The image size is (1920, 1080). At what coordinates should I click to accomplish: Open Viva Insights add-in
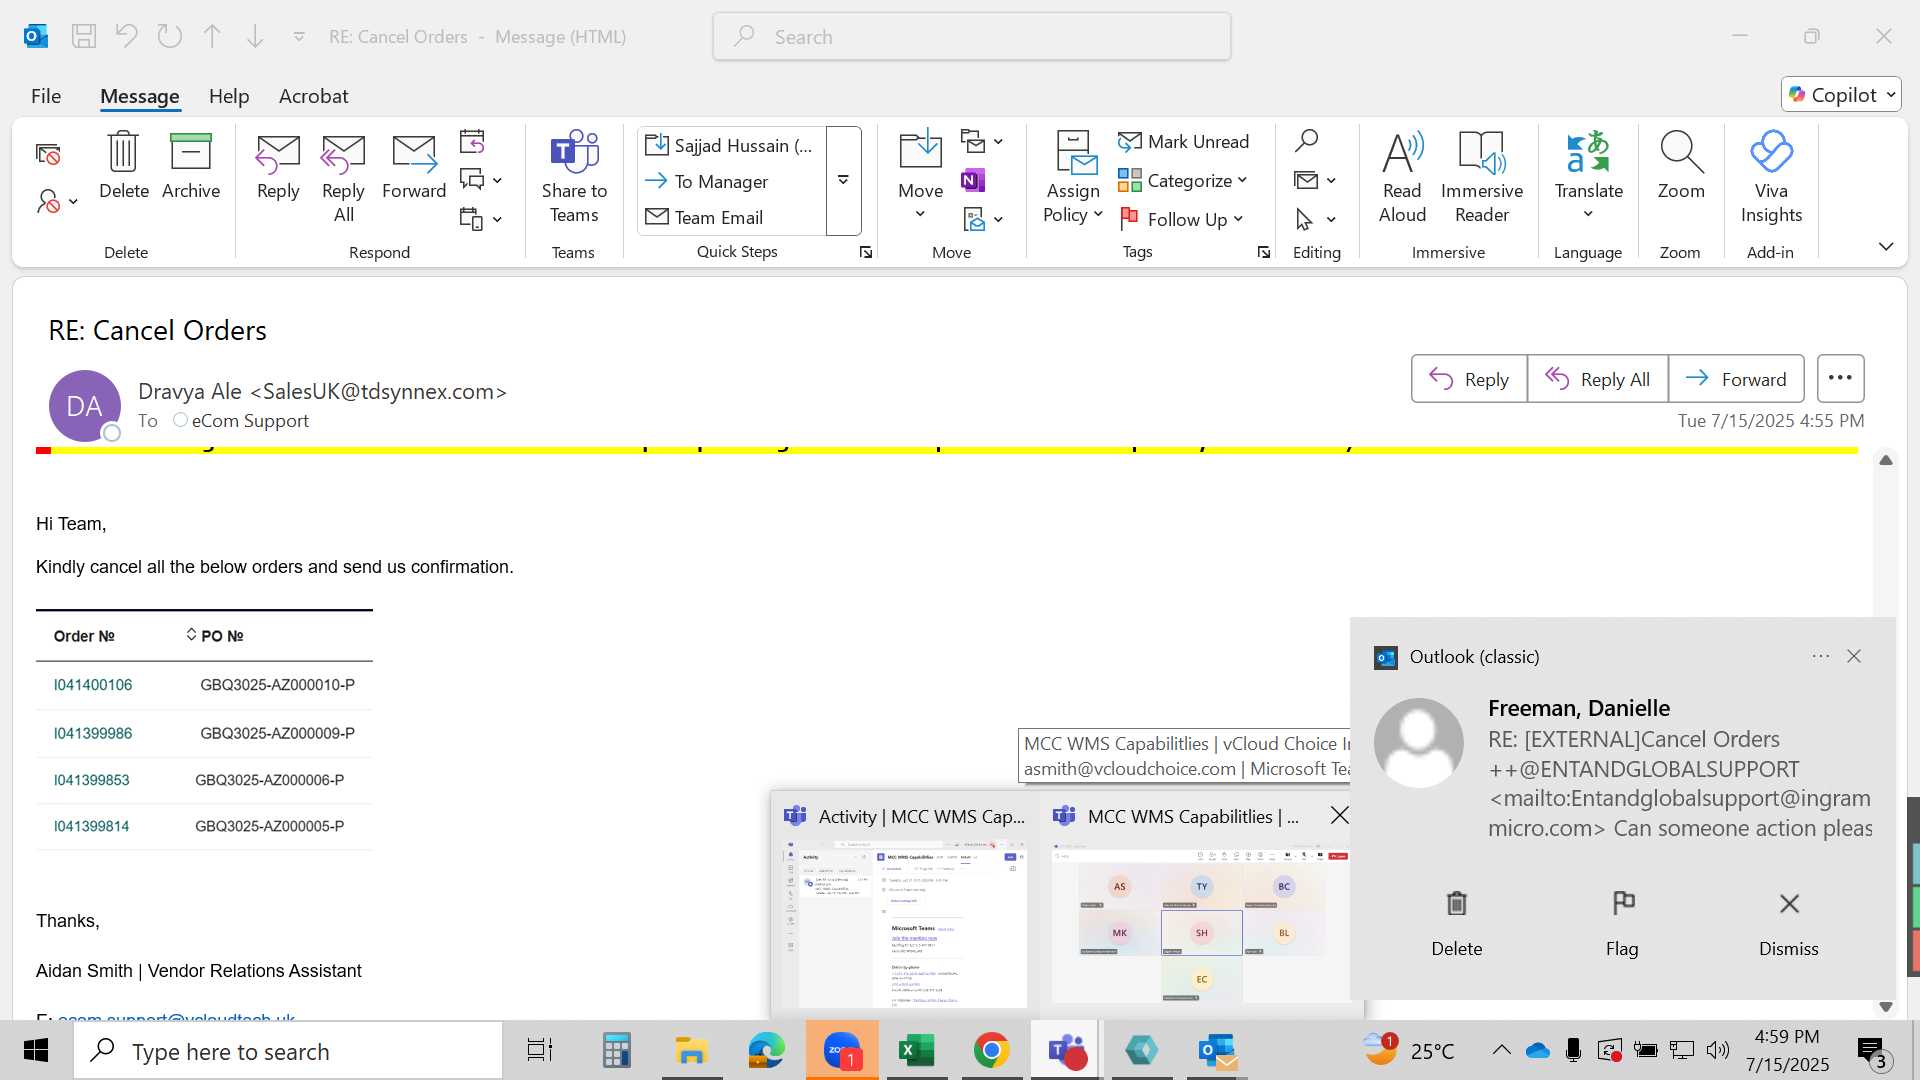(1771, 178)
